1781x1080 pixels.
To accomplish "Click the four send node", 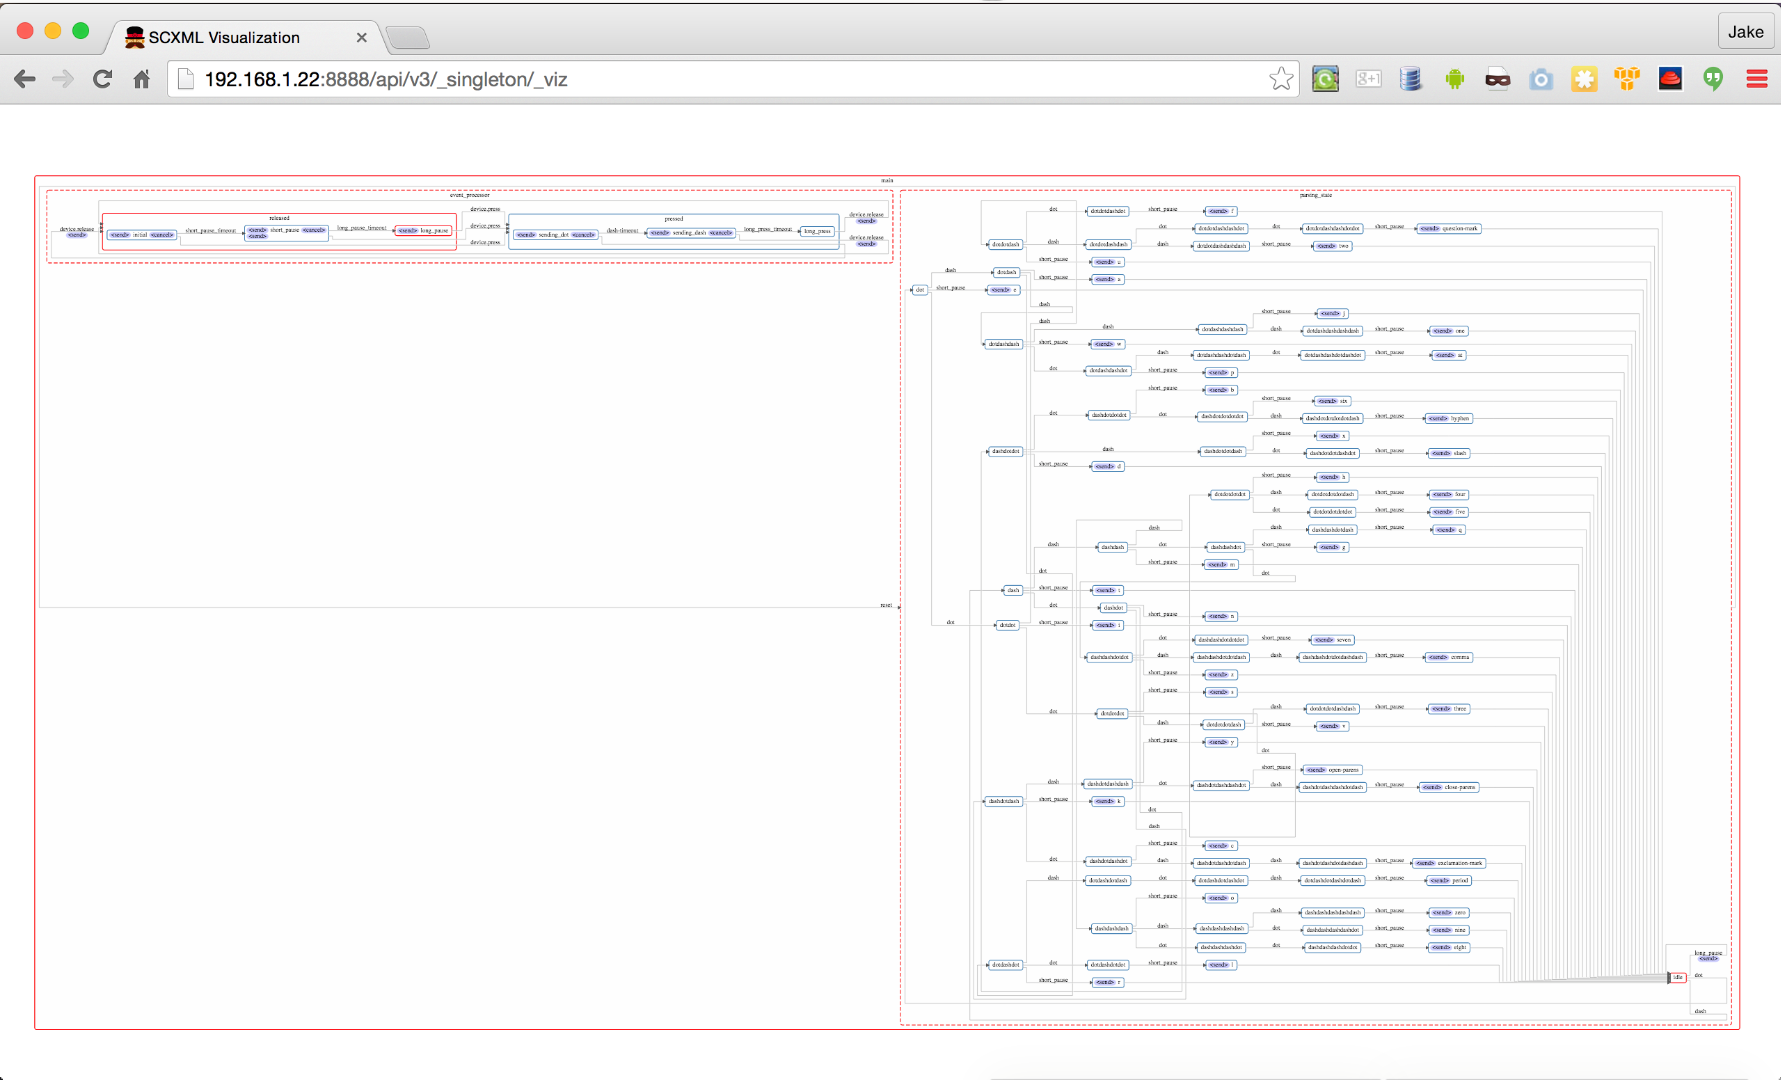I will click(1449, 494).
